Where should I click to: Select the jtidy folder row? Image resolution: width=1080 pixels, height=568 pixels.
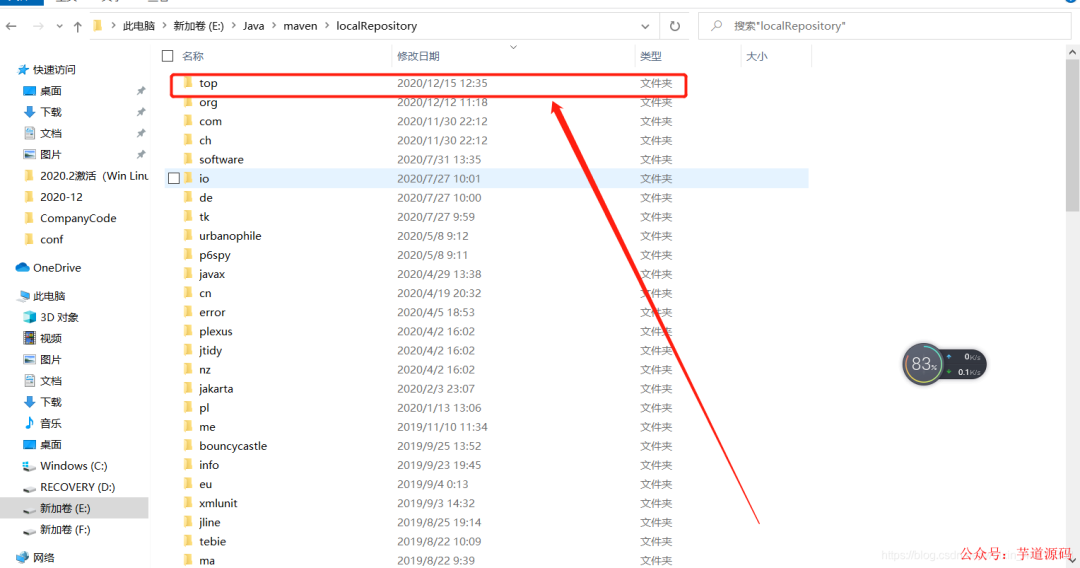pos(486,350)
